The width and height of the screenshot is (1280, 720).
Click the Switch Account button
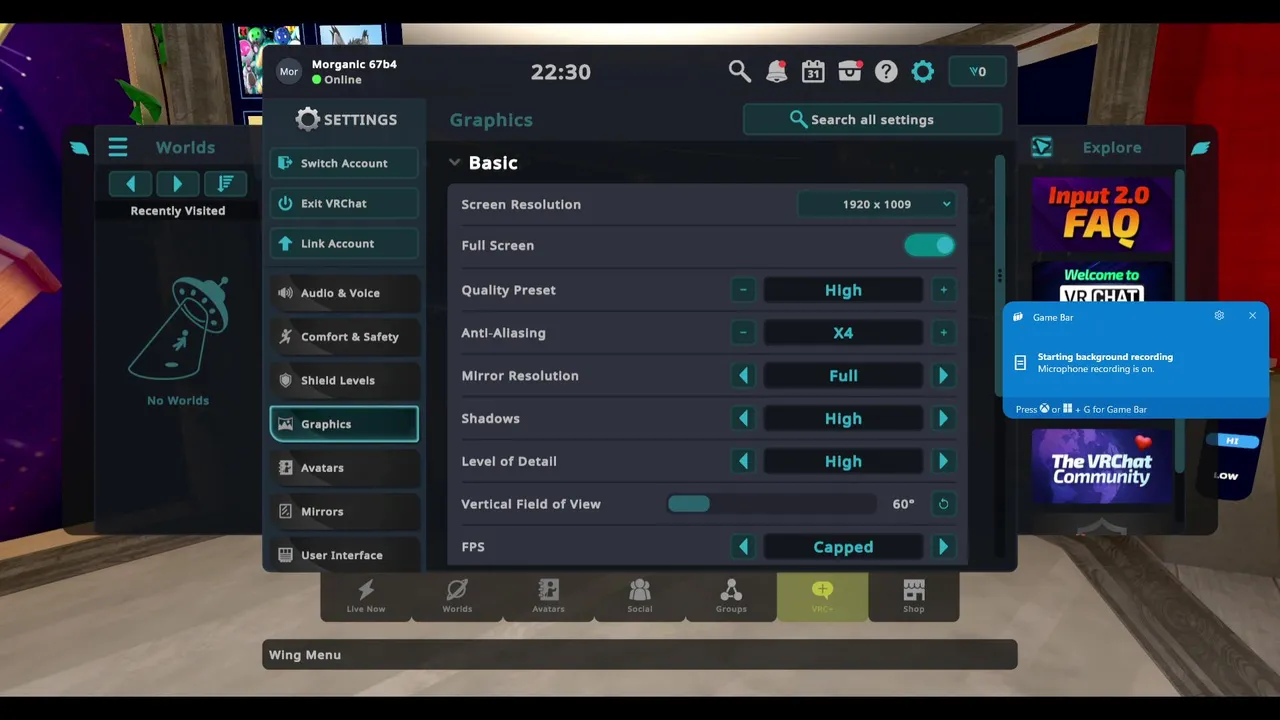pos(344,163)
